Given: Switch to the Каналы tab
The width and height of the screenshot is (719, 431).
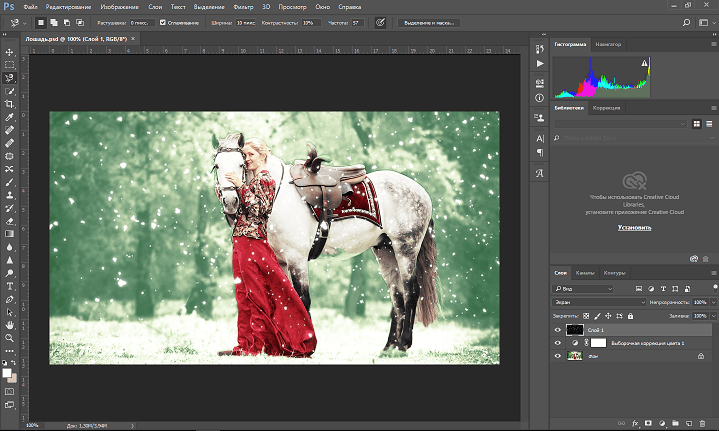Looking at the screenshot, I should (x=585, y=273).
